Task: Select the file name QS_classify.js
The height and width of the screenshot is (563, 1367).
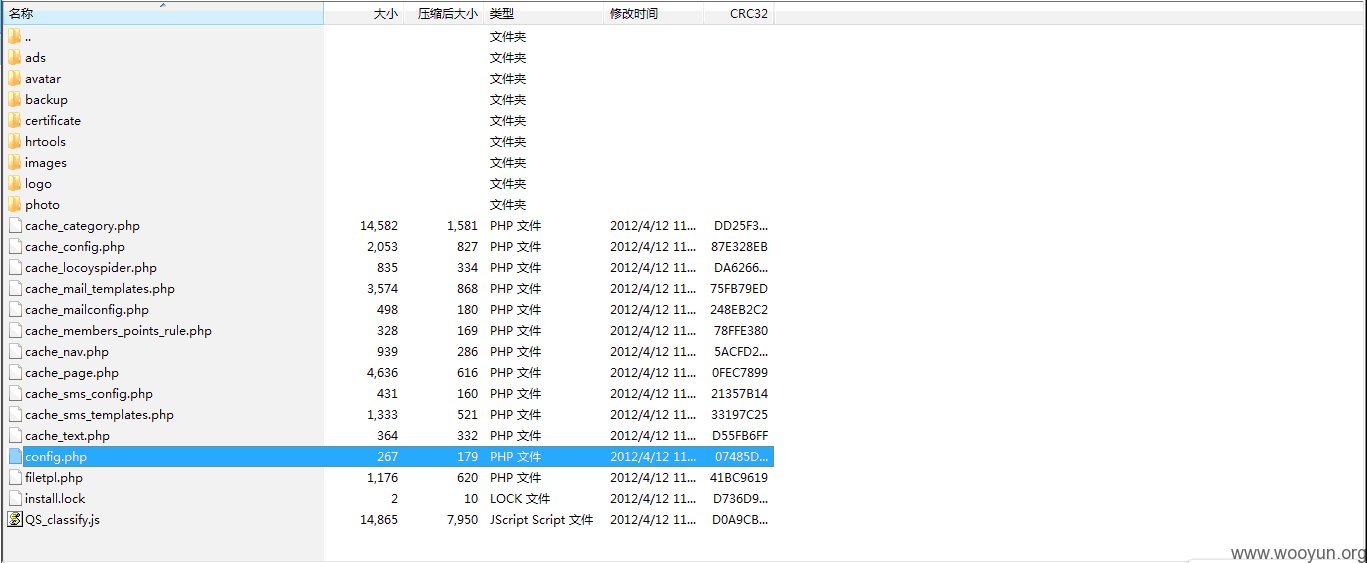Action: tap(62, 520)
